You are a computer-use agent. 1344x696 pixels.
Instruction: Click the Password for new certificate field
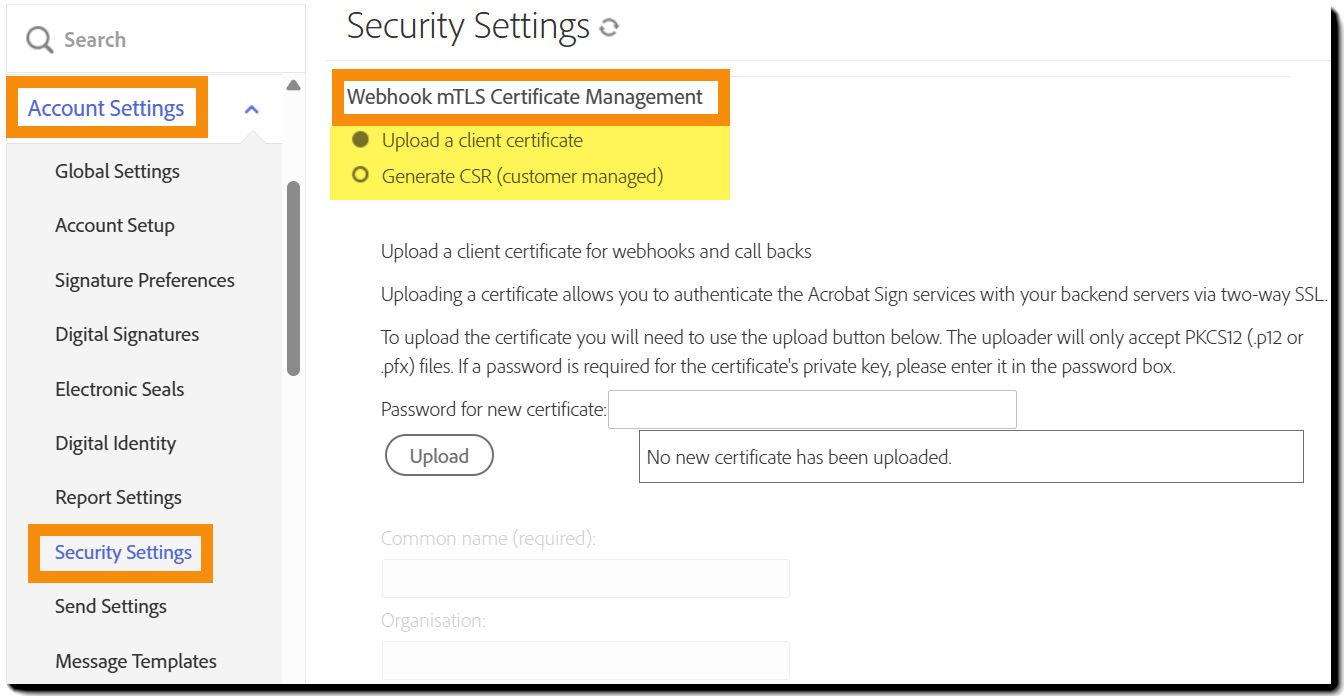point(812,409)
